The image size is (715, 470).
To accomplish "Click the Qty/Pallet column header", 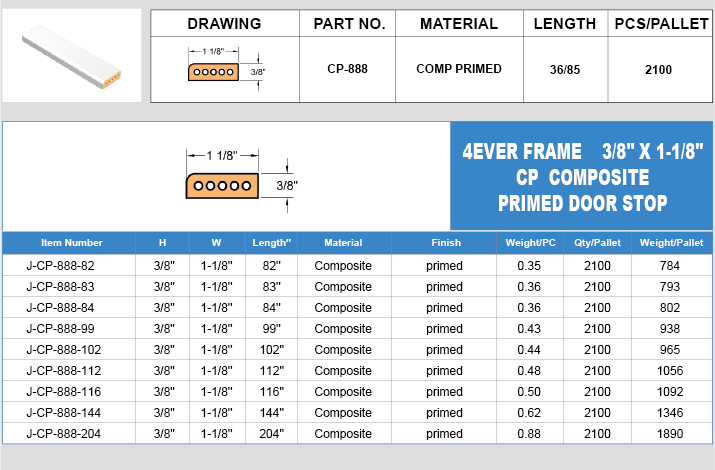I will pos(597,243).
